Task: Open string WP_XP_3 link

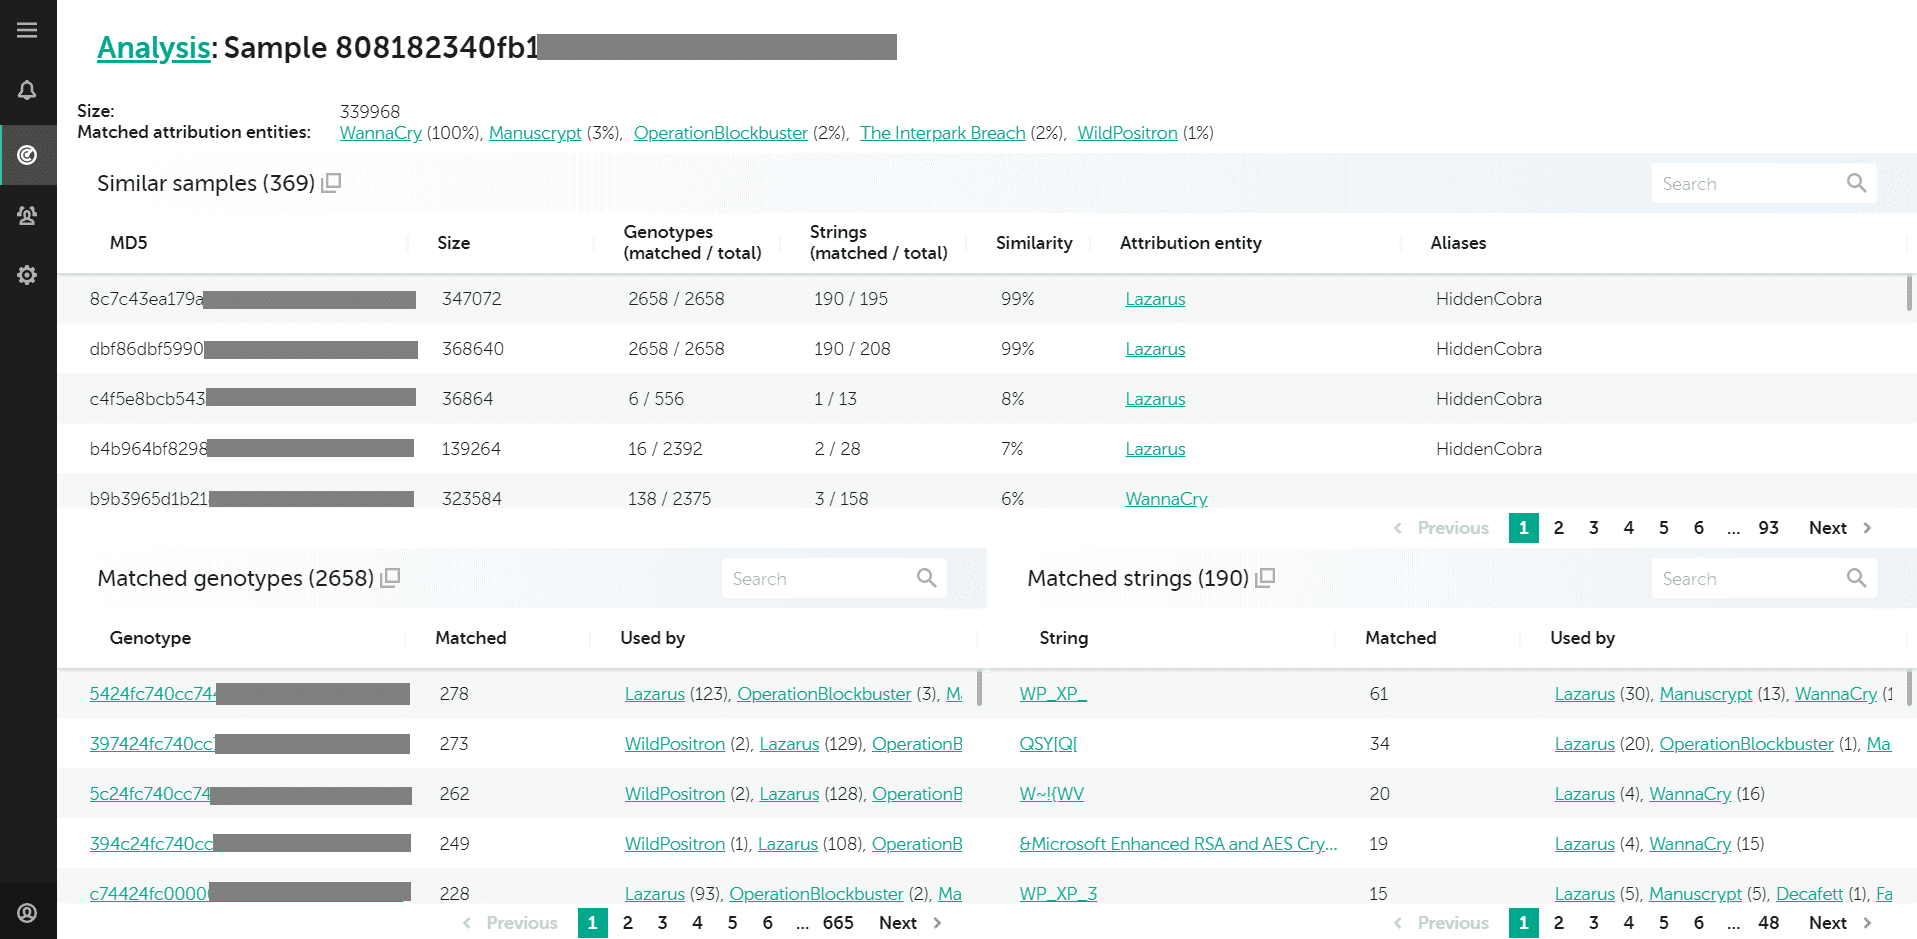Action: point(1058,893)
